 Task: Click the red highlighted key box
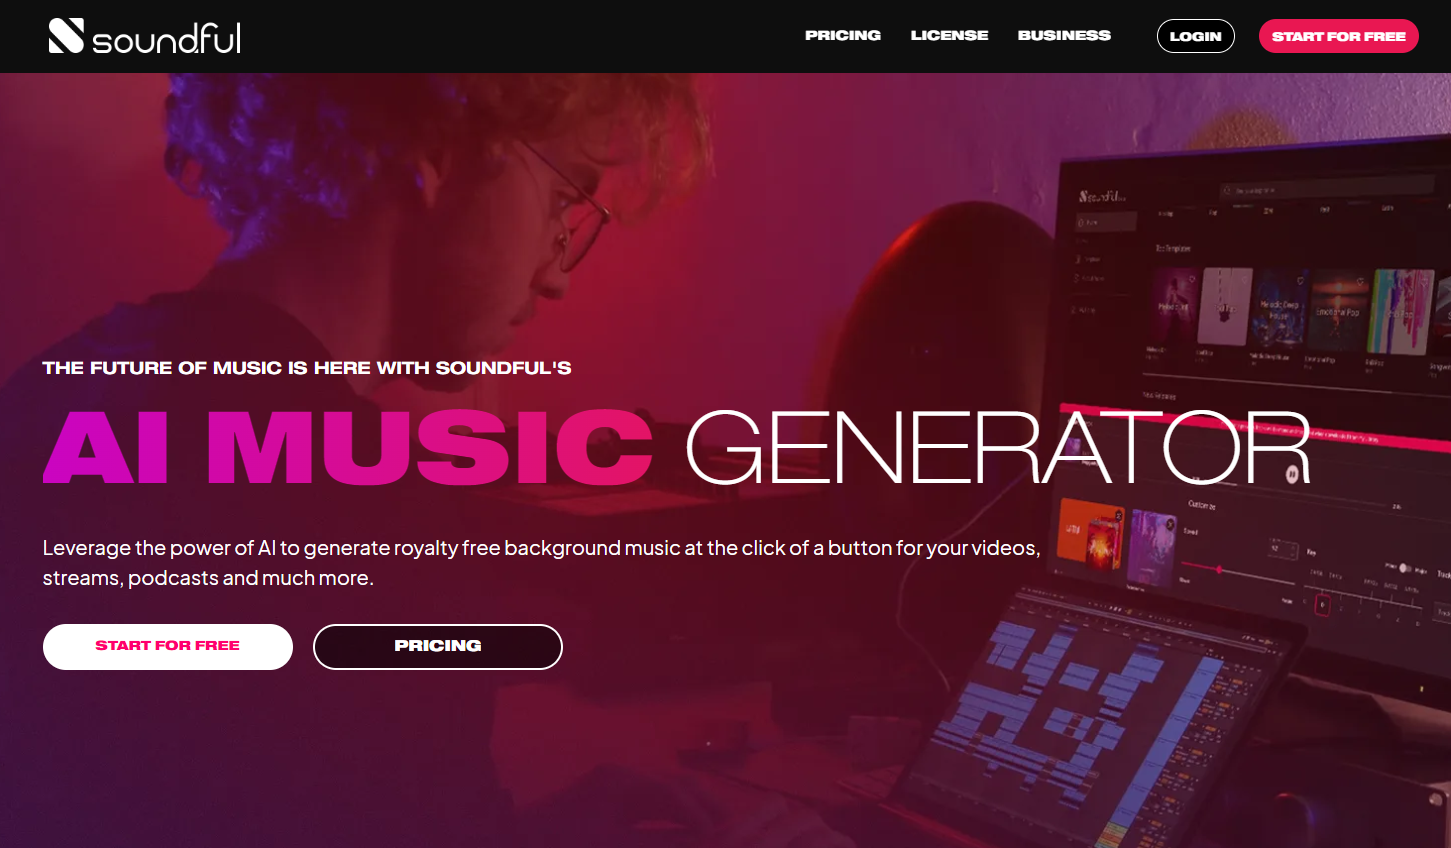pos(1322,605)
